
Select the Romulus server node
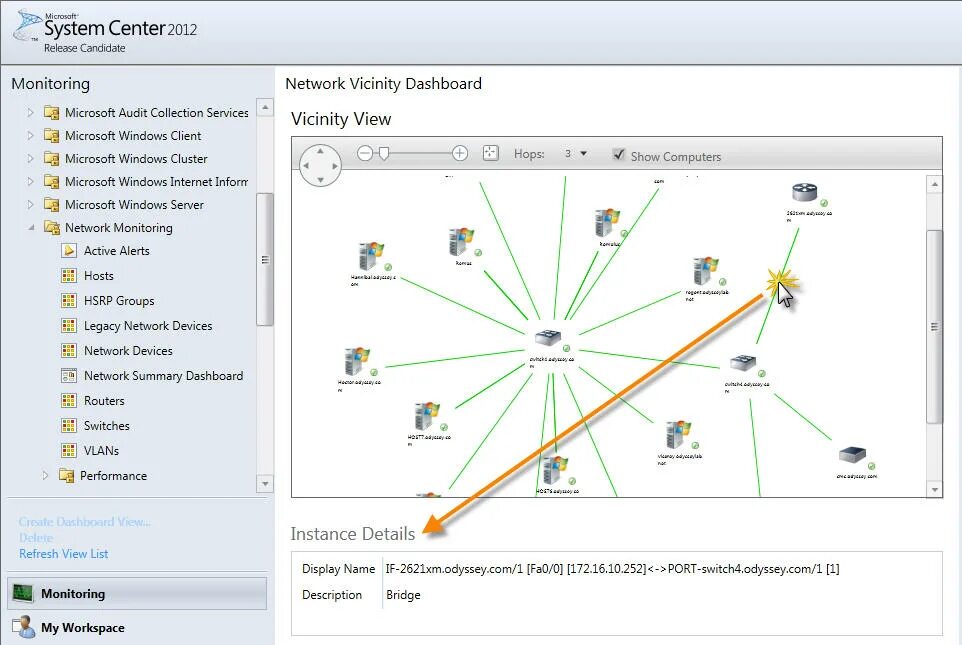pos(607,223)
